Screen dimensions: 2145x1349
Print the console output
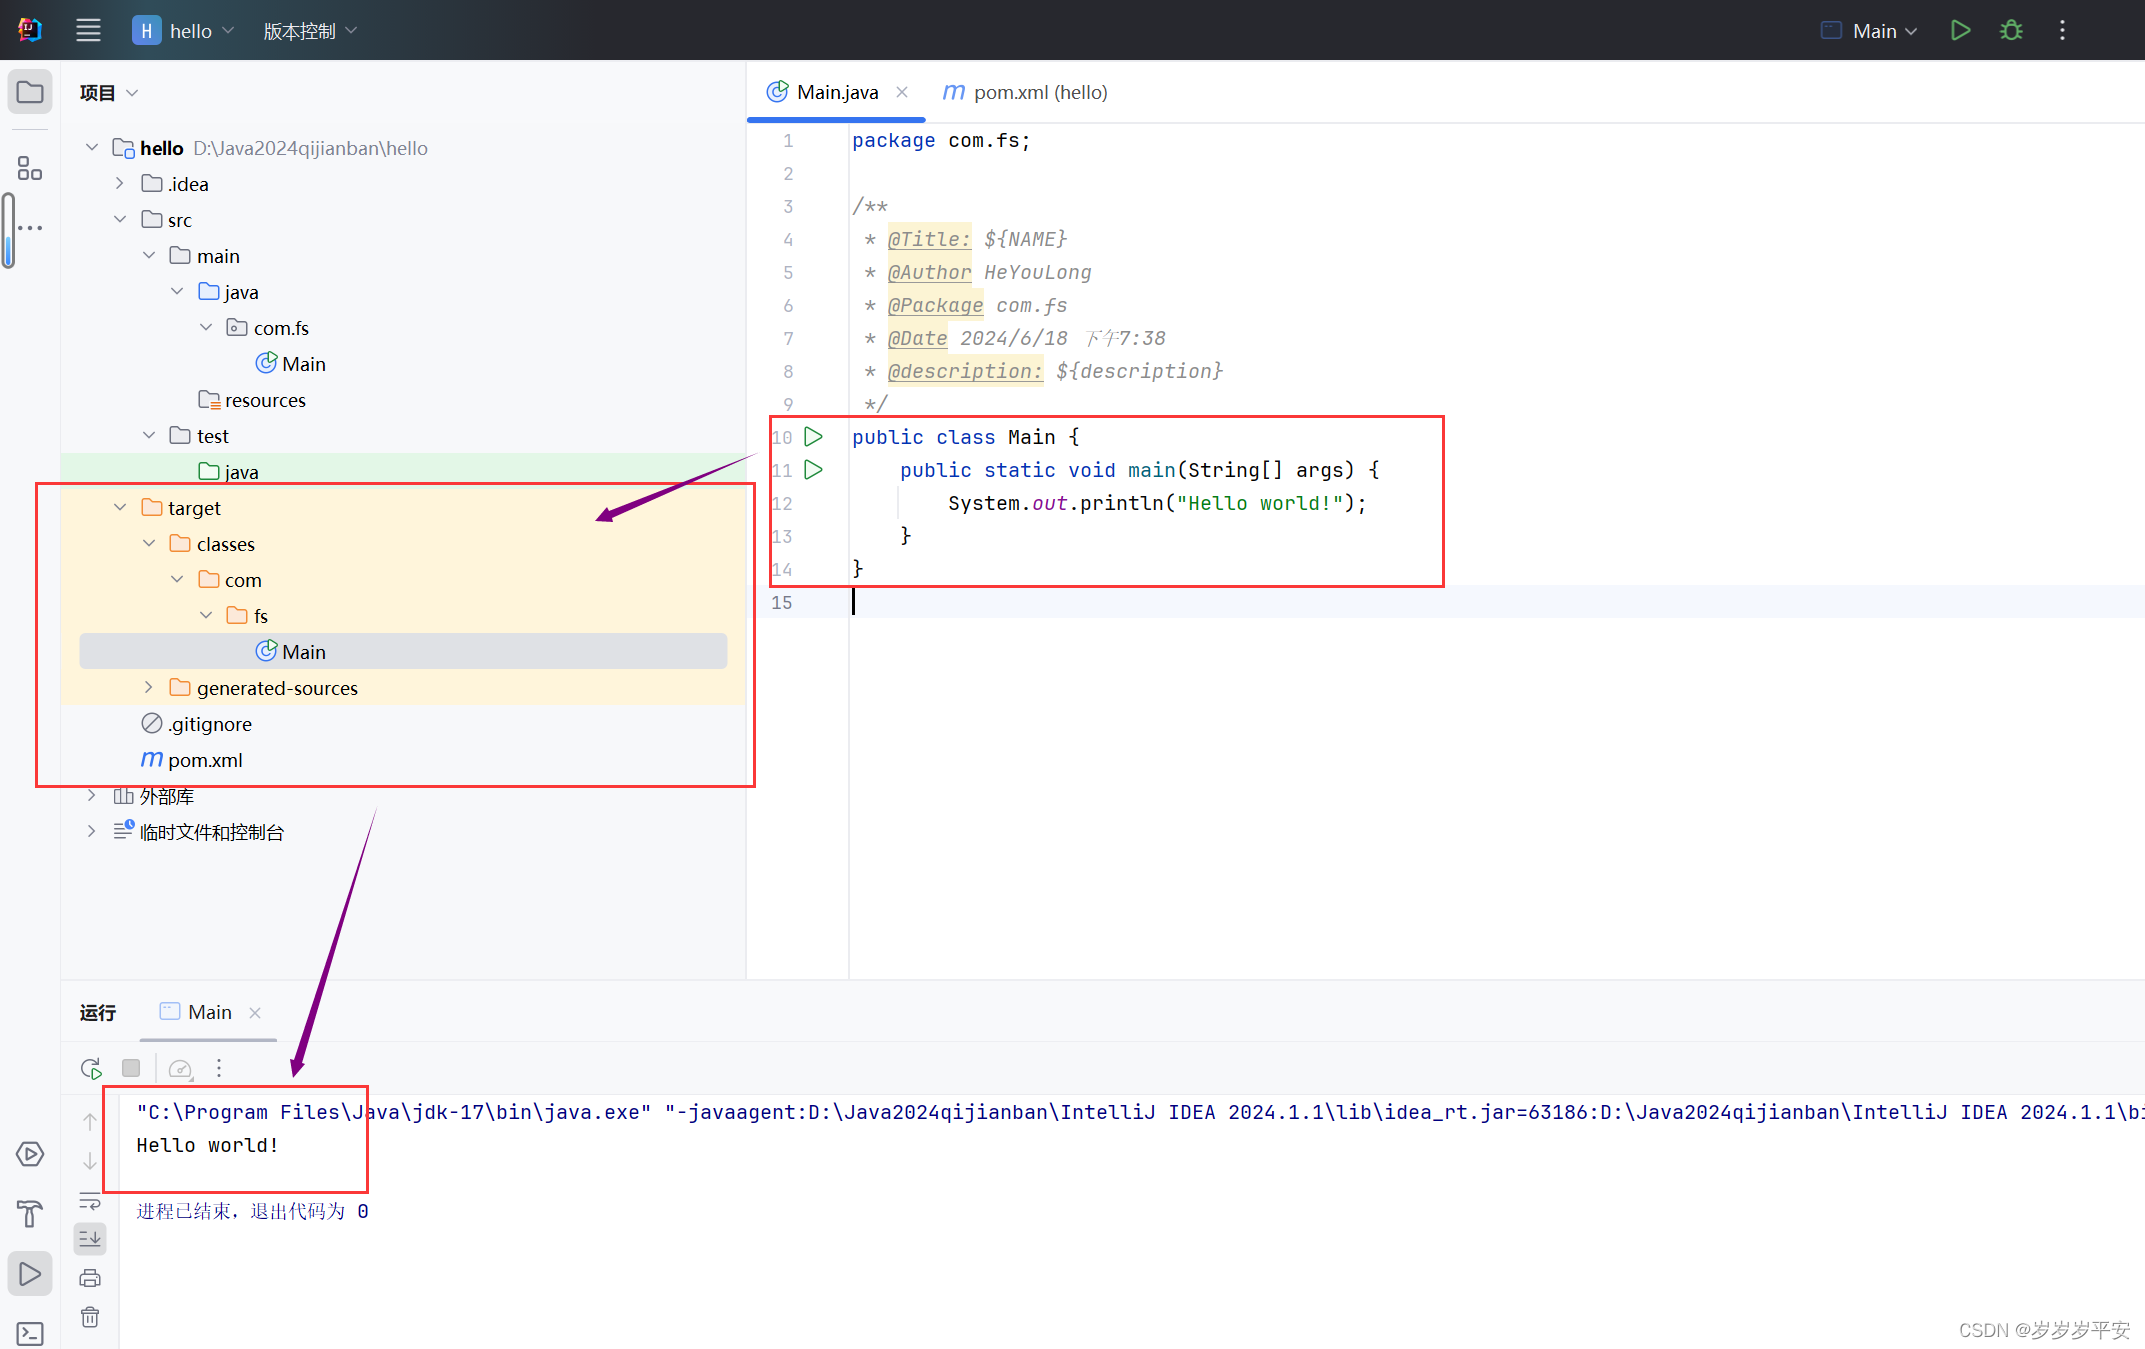[90, 1278]
